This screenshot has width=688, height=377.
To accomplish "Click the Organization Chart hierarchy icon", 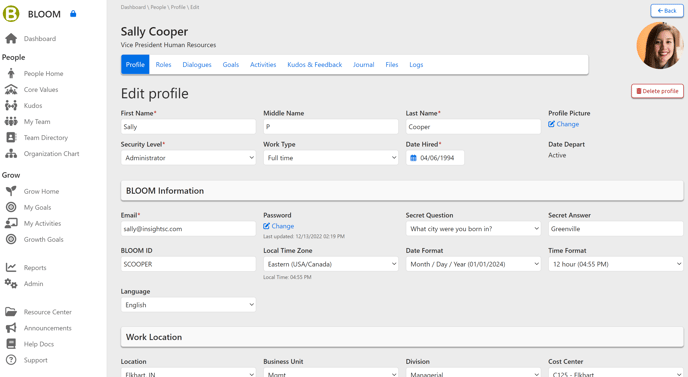I will click(11, 154).
